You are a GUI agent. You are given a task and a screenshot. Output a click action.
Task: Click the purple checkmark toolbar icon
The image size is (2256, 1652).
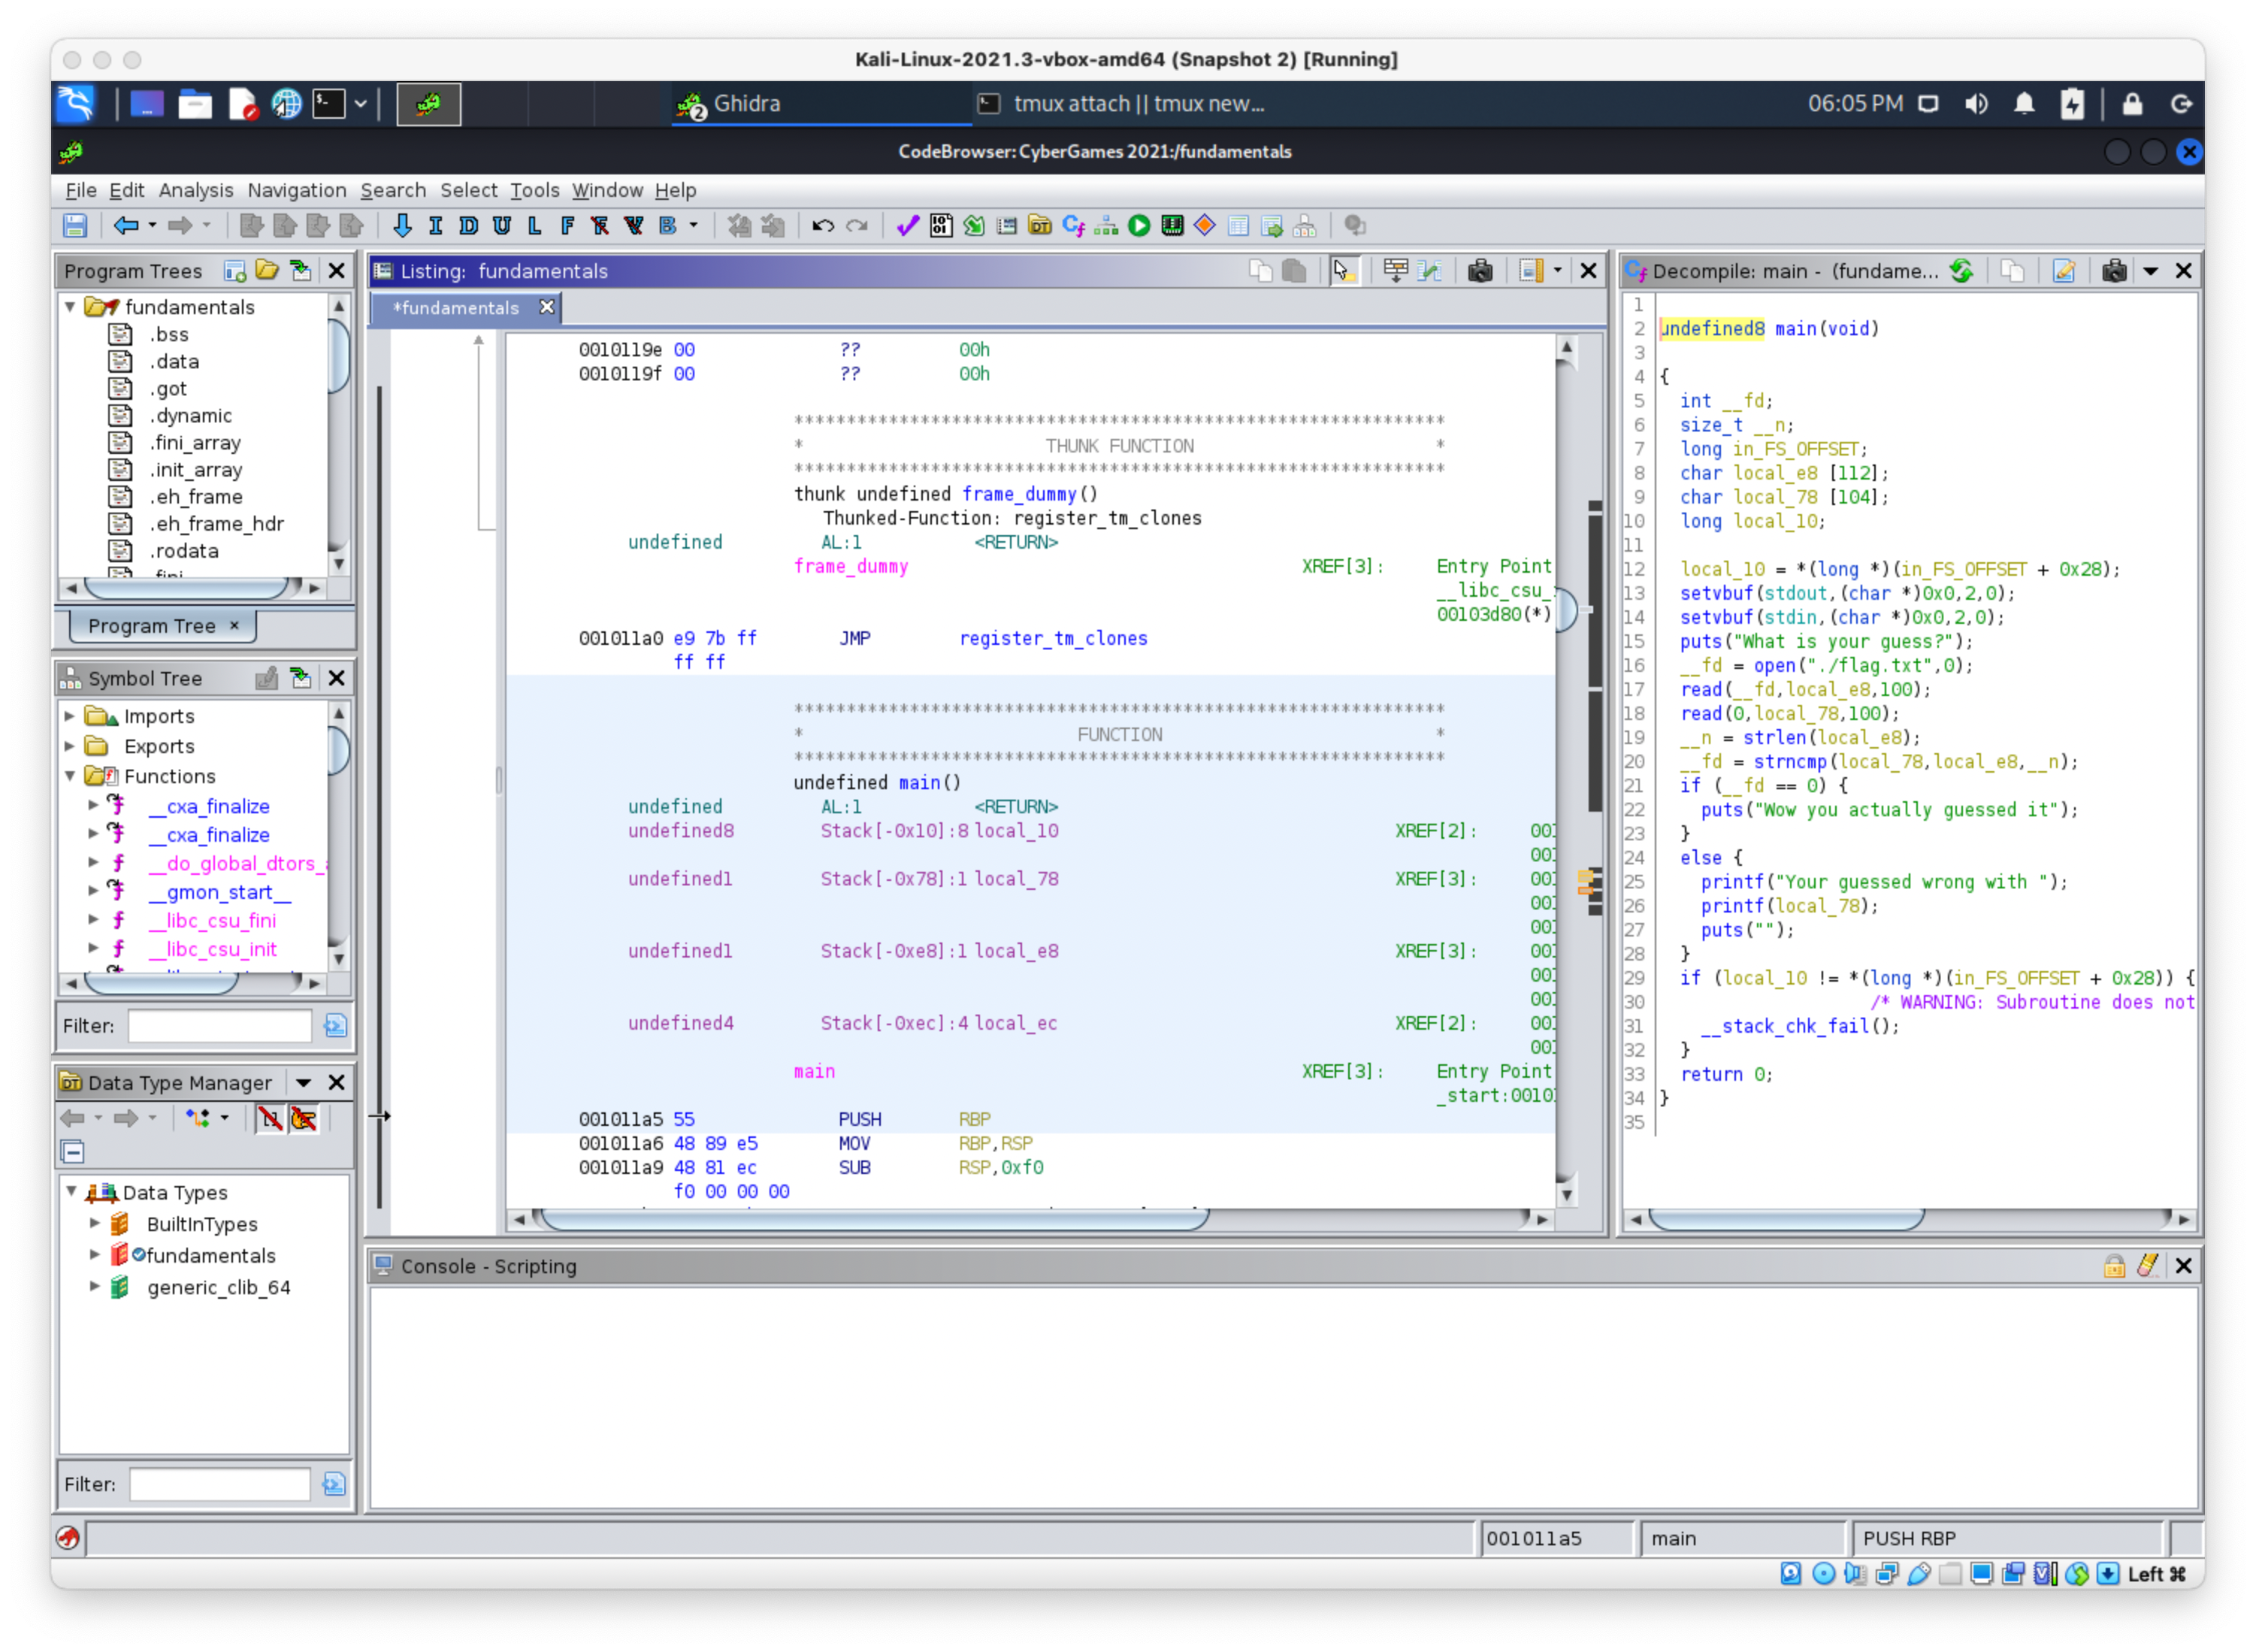[x=908, y=226]
